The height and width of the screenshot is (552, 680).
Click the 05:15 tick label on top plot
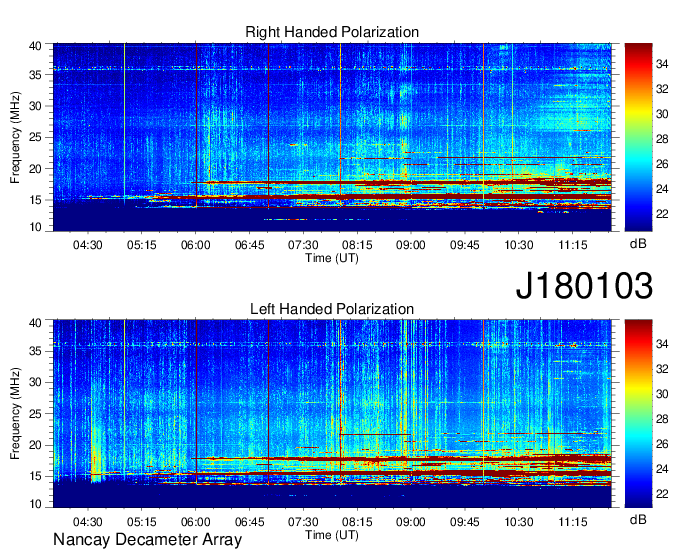(141, 245)
